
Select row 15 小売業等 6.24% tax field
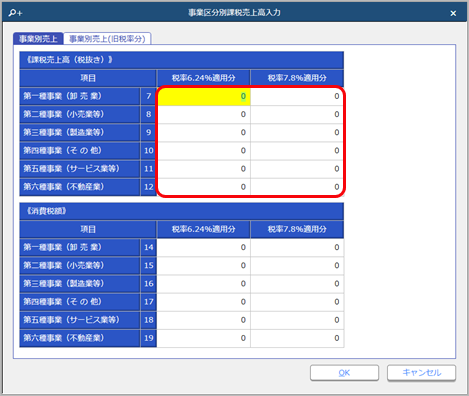tap(203, 266)
